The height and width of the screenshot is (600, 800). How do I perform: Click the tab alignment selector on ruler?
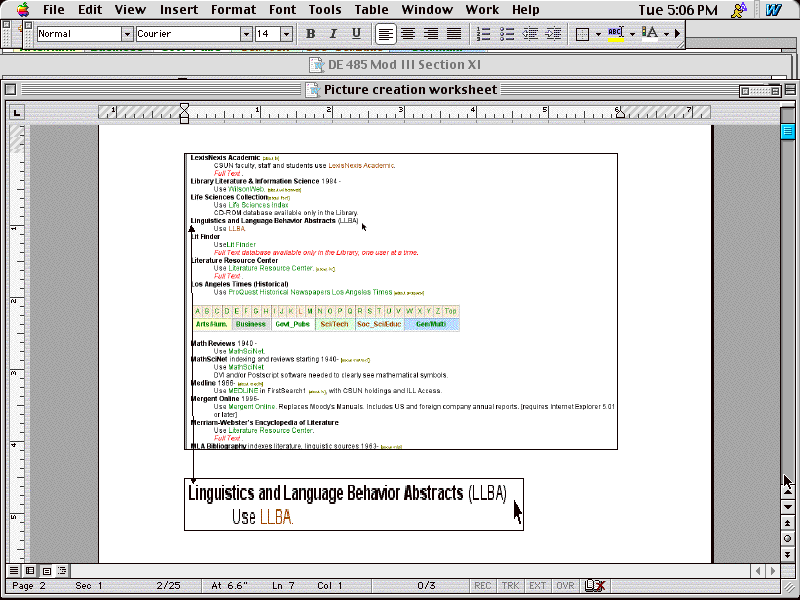point(17,112)
